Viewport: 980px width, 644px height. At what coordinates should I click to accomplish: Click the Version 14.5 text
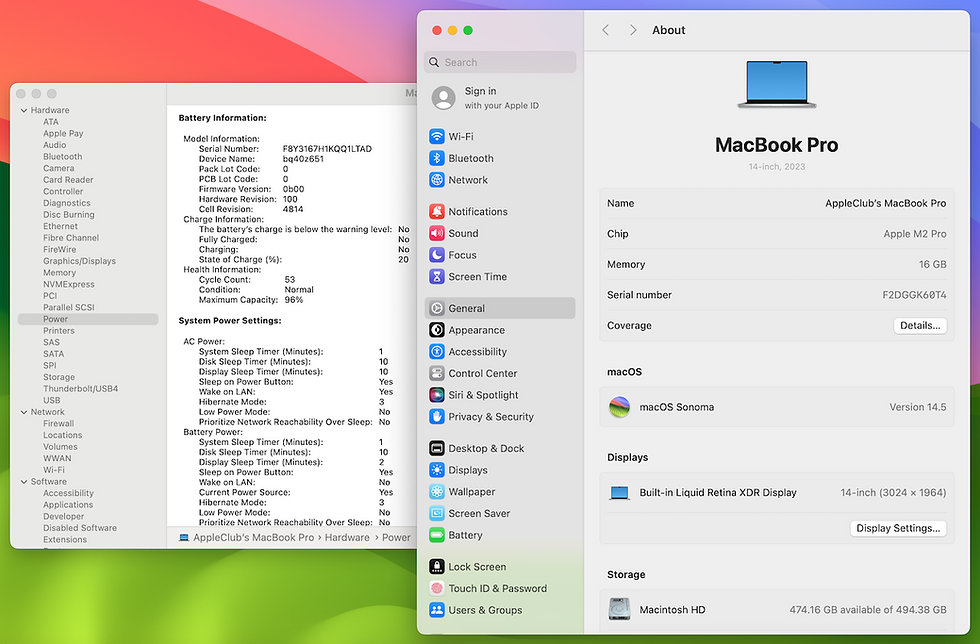tap(918, 407)
